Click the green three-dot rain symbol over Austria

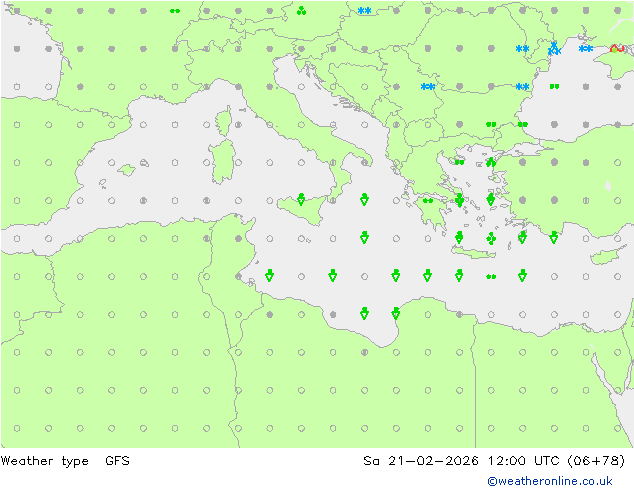(x=301, y=11)
